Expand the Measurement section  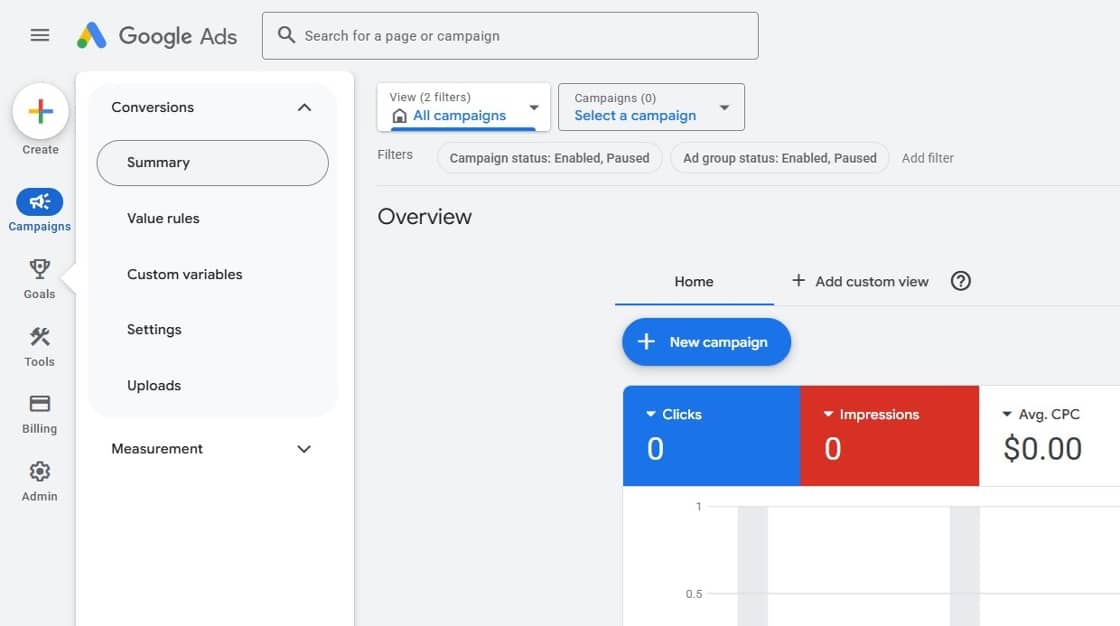click(x=304, y=449)
